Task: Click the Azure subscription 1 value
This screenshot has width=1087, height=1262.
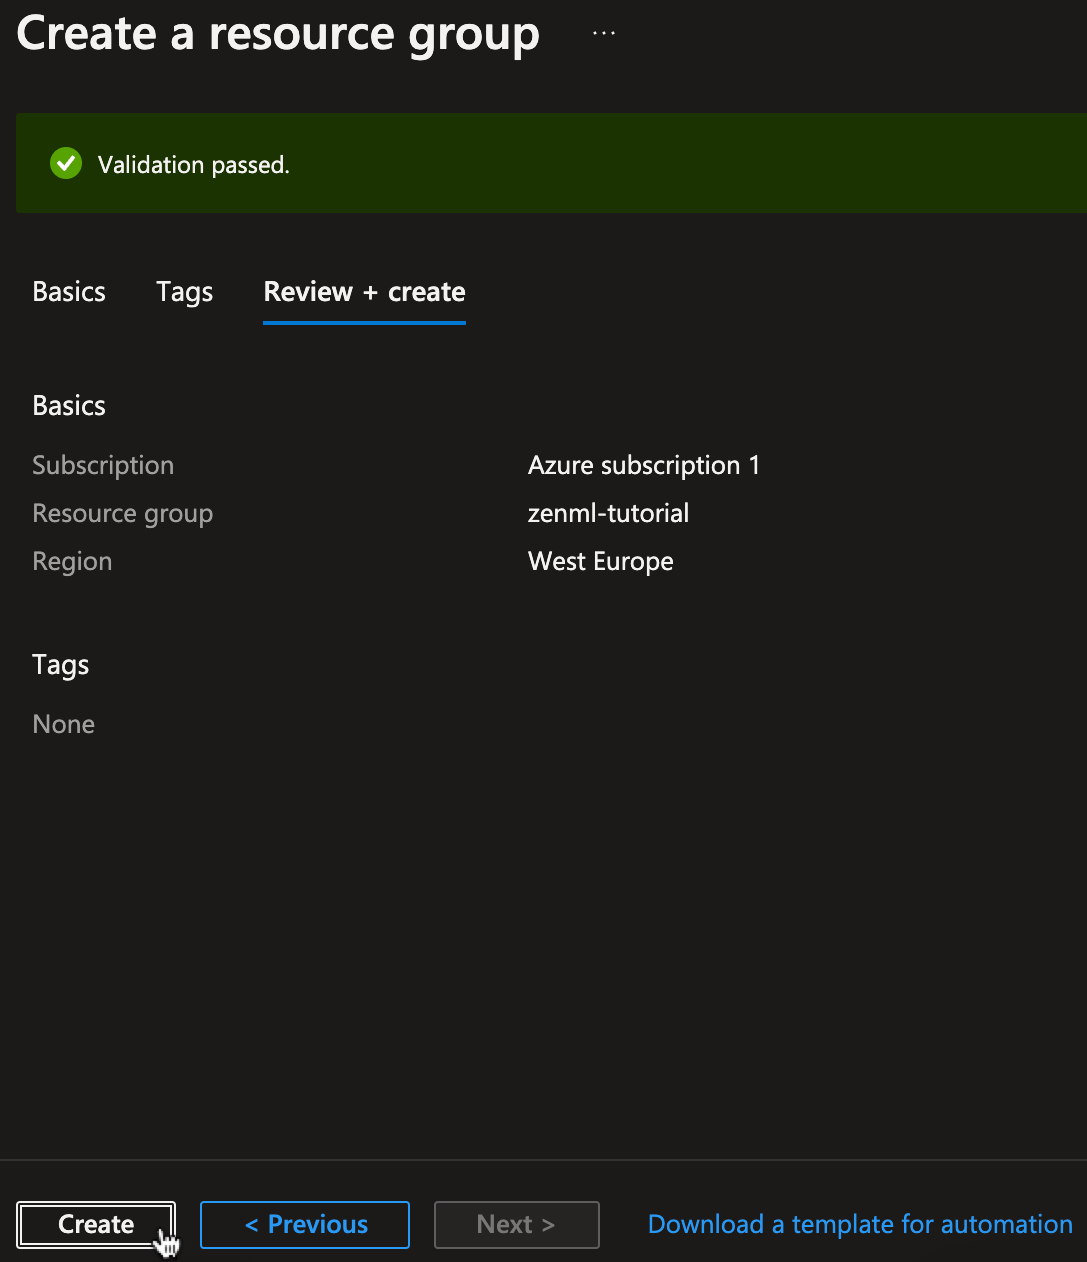Action: pyautogui.click(x=643, y=466)
